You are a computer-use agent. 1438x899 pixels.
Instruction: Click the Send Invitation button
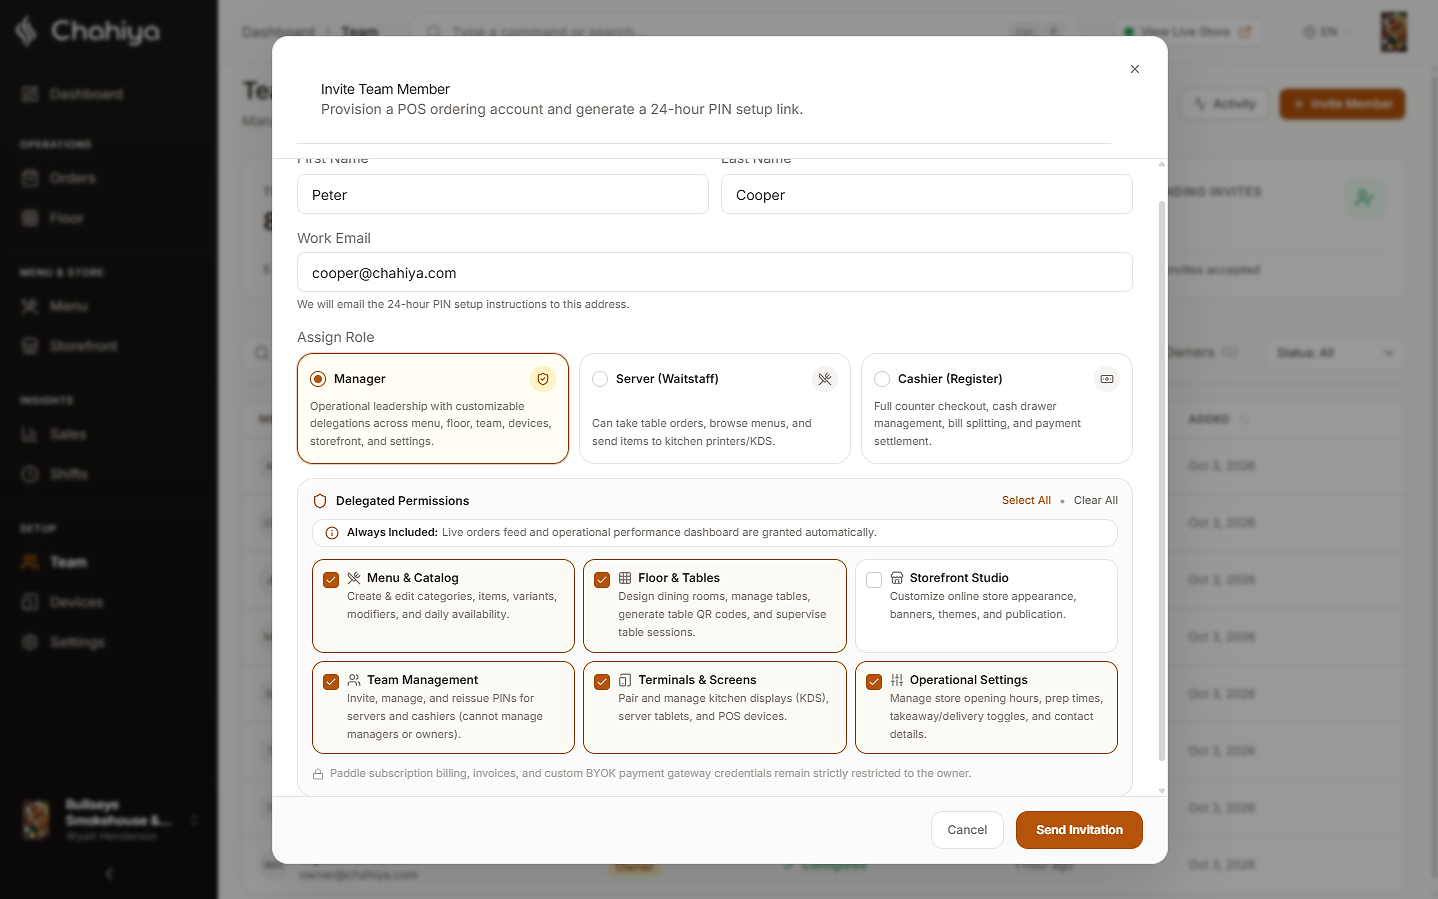1079,830
